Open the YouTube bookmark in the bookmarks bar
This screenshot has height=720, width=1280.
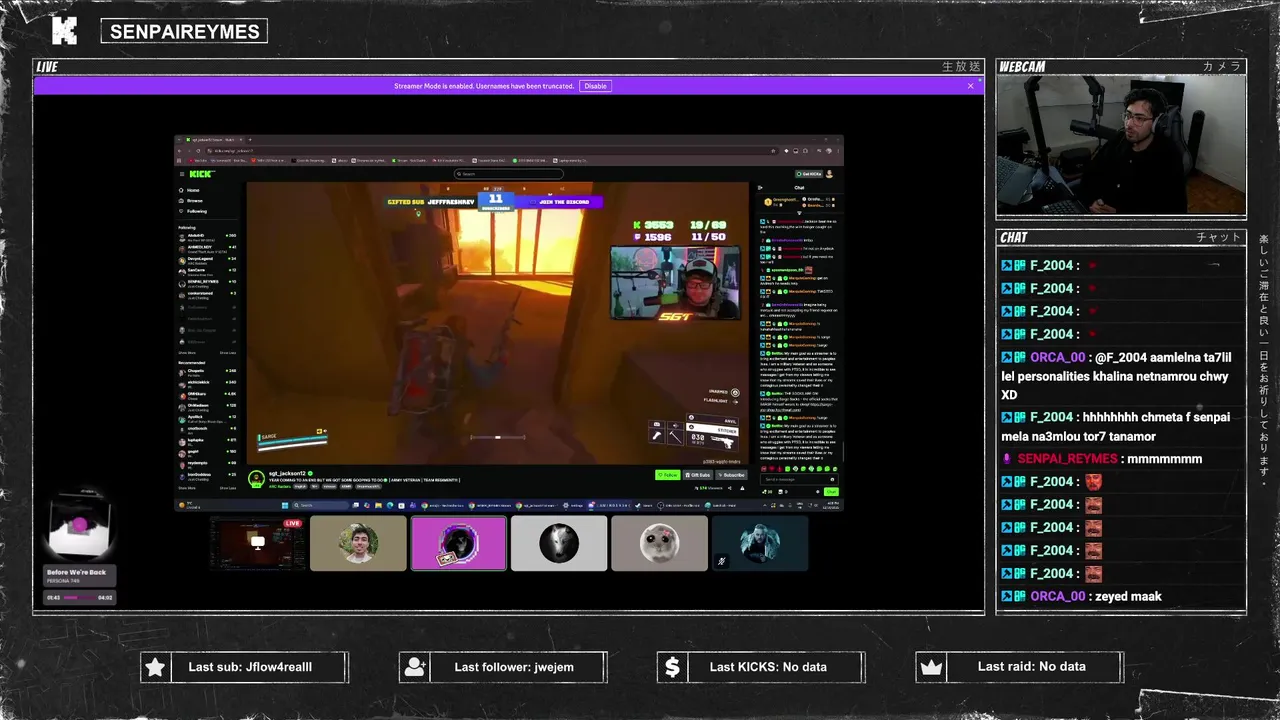(x=198, y=161)
